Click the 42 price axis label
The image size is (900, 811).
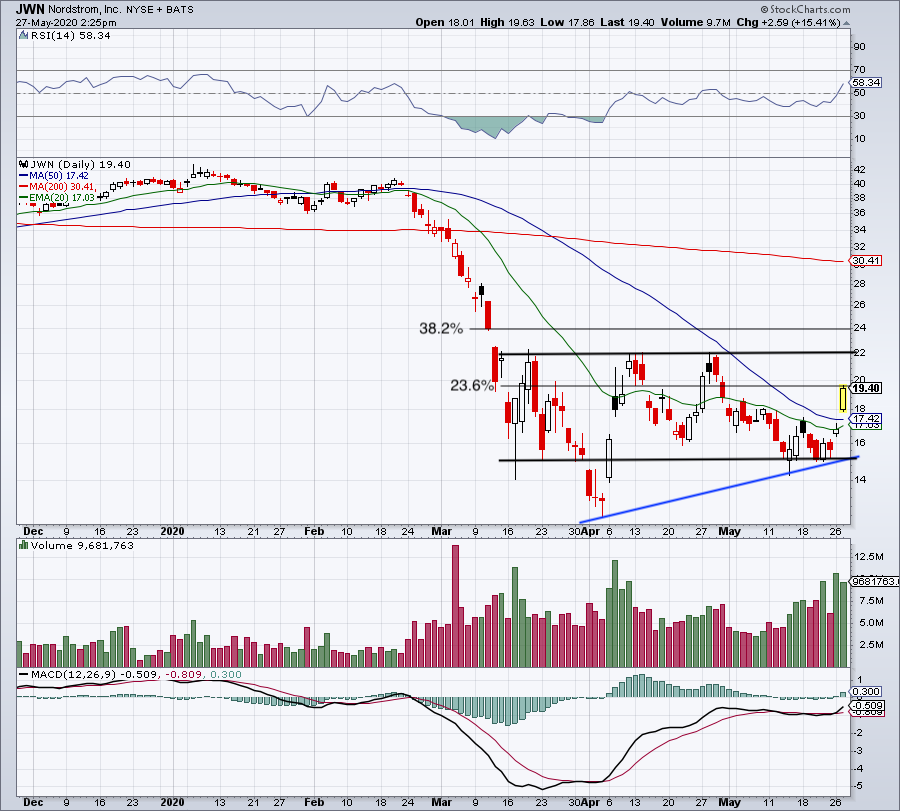(x=859, y=170)
